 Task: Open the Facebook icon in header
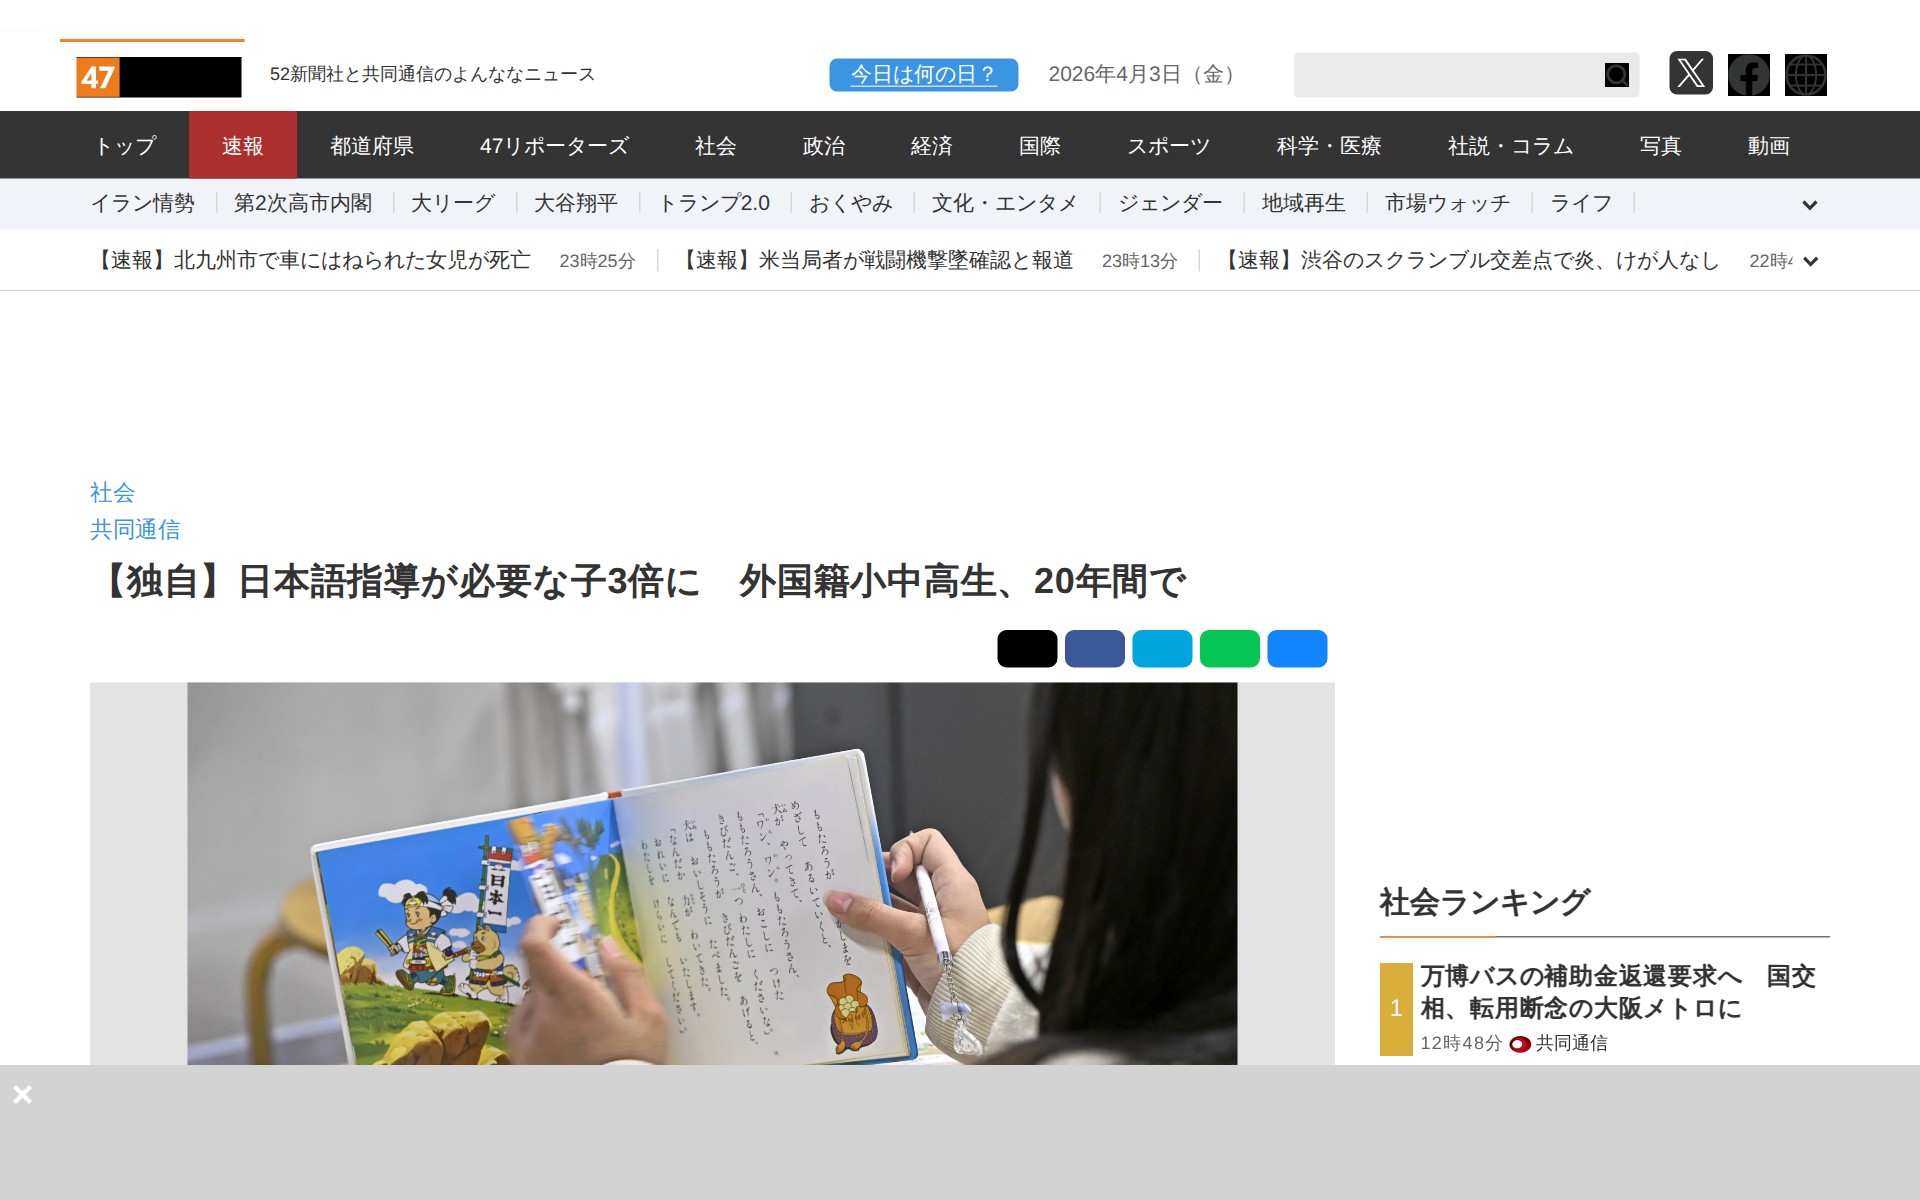(x=1748, y=75)
